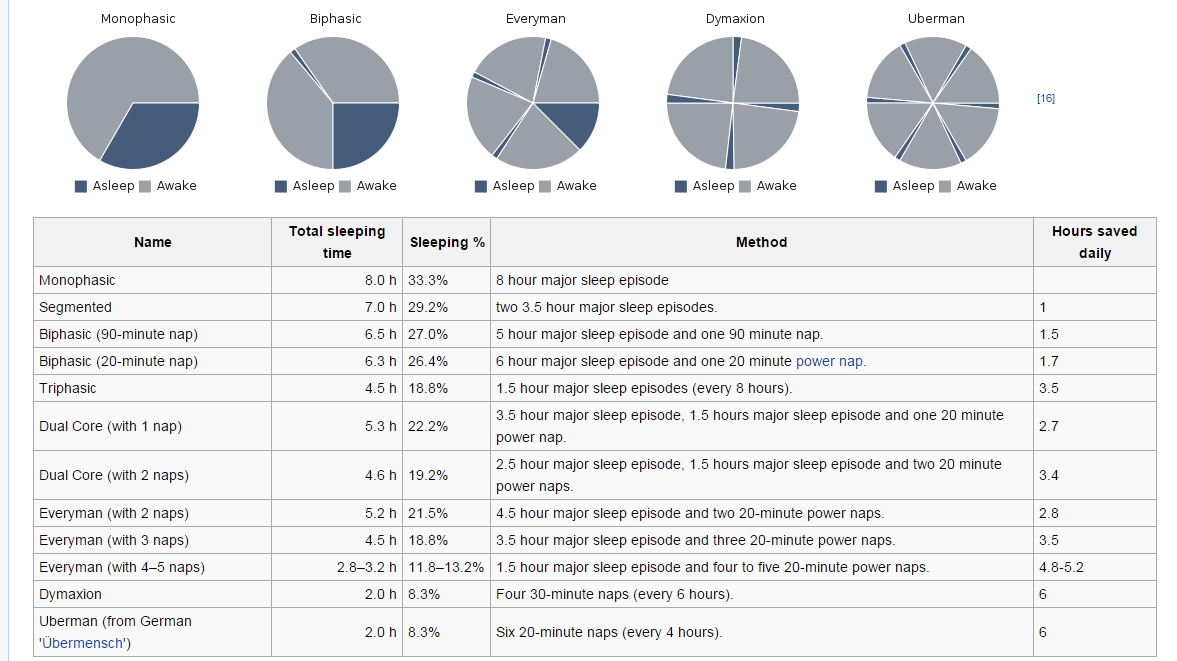Open the Uberman pie chart image

point(932,102)
